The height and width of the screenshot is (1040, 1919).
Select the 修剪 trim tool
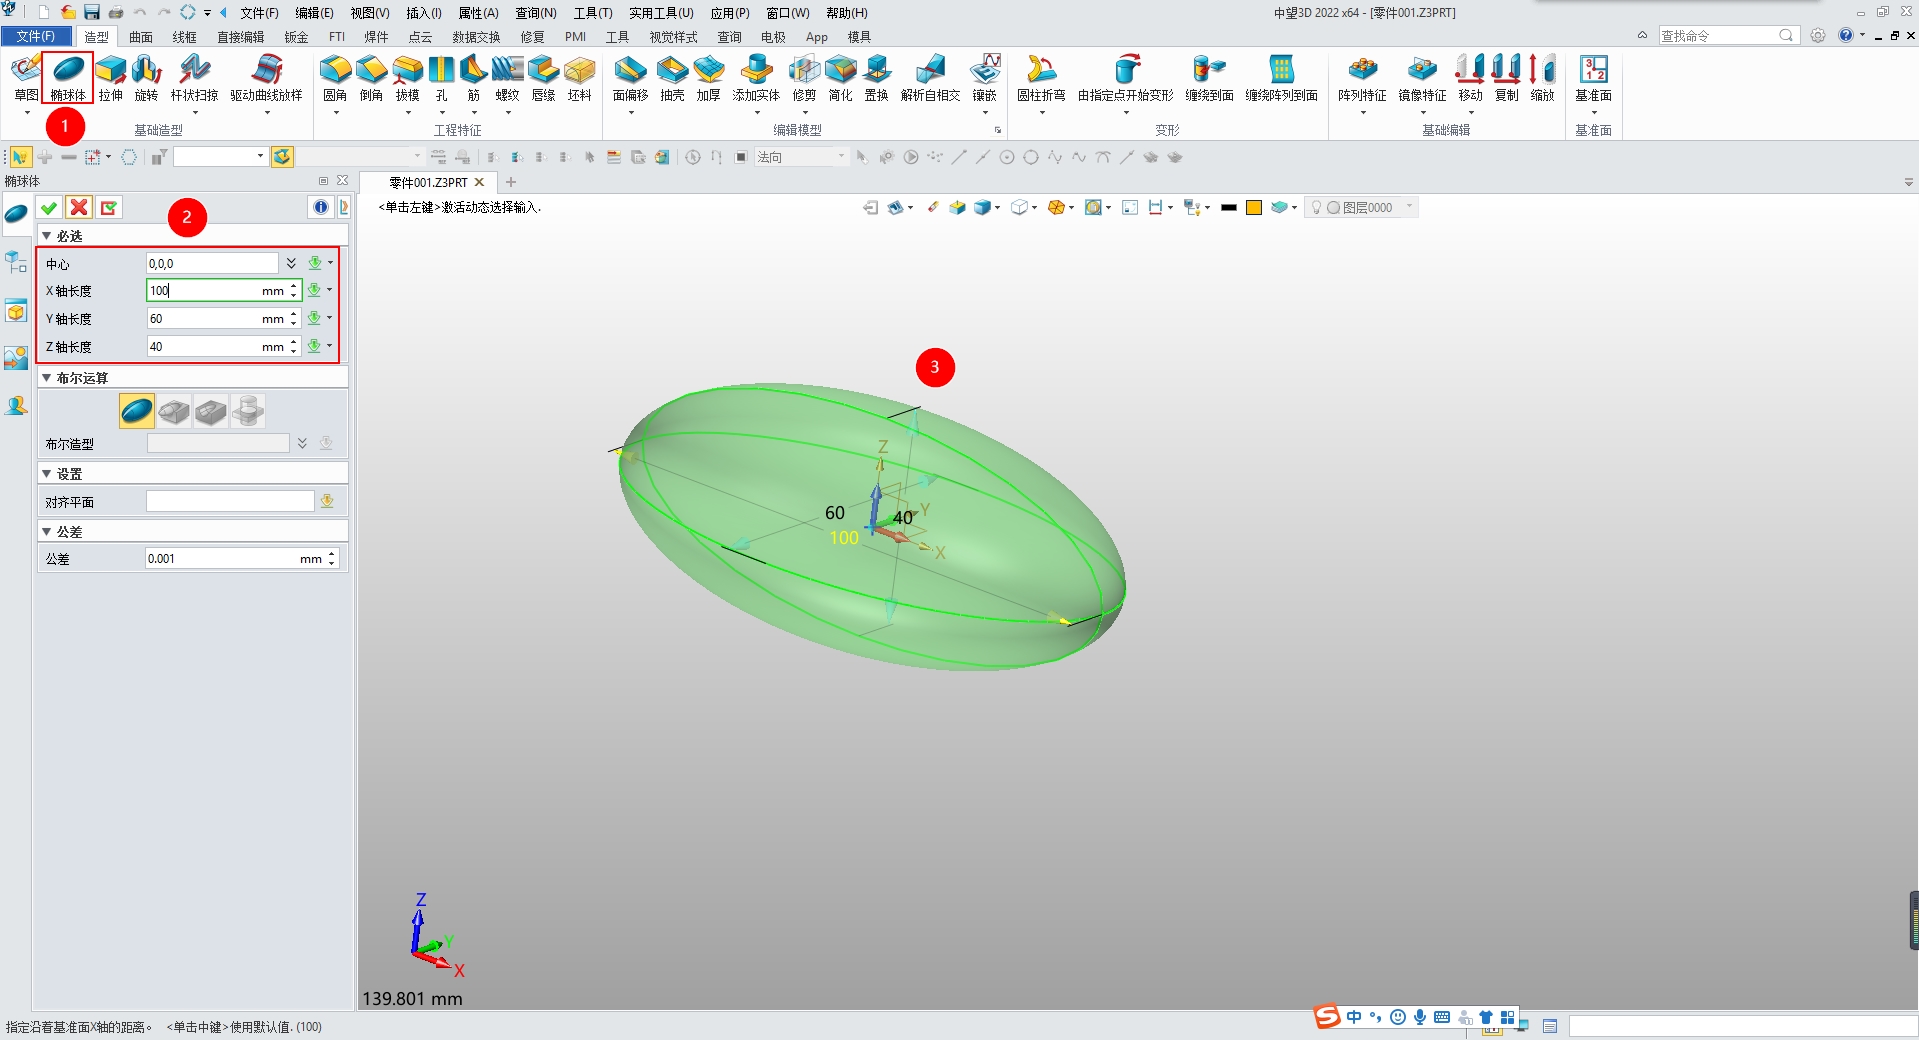click(804, 78)
